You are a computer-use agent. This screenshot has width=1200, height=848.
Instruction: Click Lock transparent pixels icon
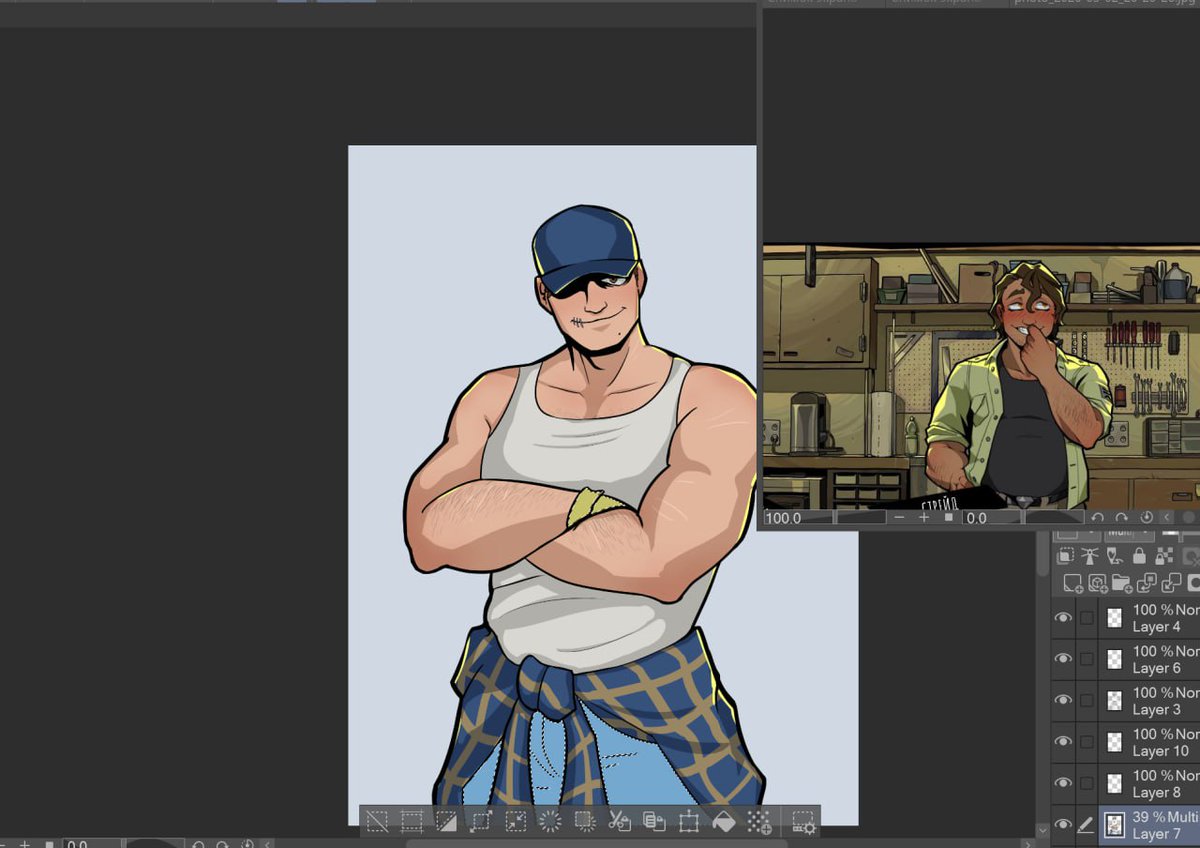click(1164, 555)
